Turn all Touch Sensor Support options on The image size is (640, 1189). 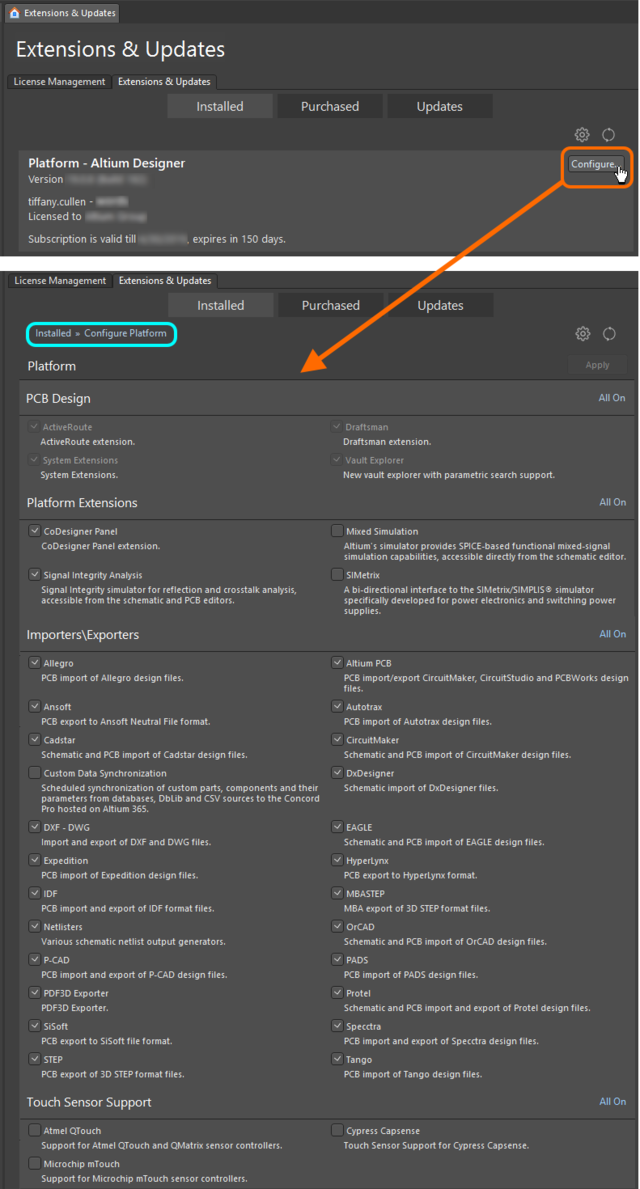click(612, 1101)
